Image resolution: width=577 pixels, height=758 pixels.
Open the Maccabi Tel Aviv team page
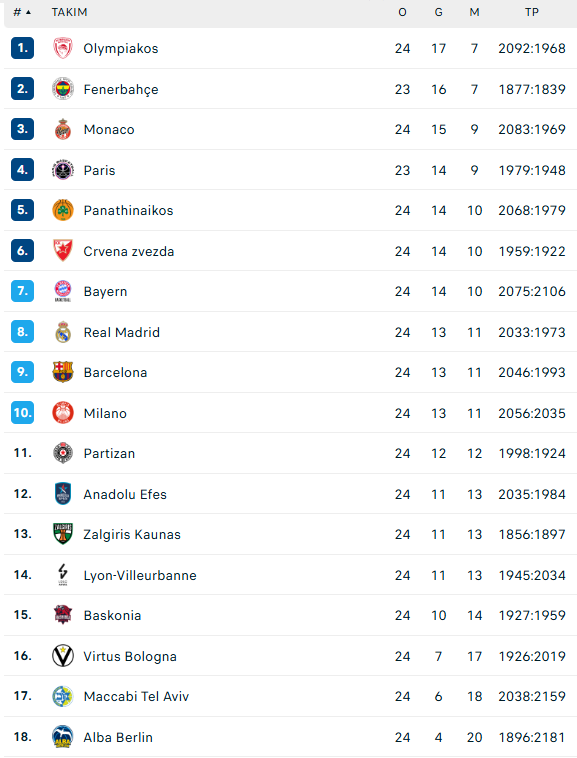point(136,696)
